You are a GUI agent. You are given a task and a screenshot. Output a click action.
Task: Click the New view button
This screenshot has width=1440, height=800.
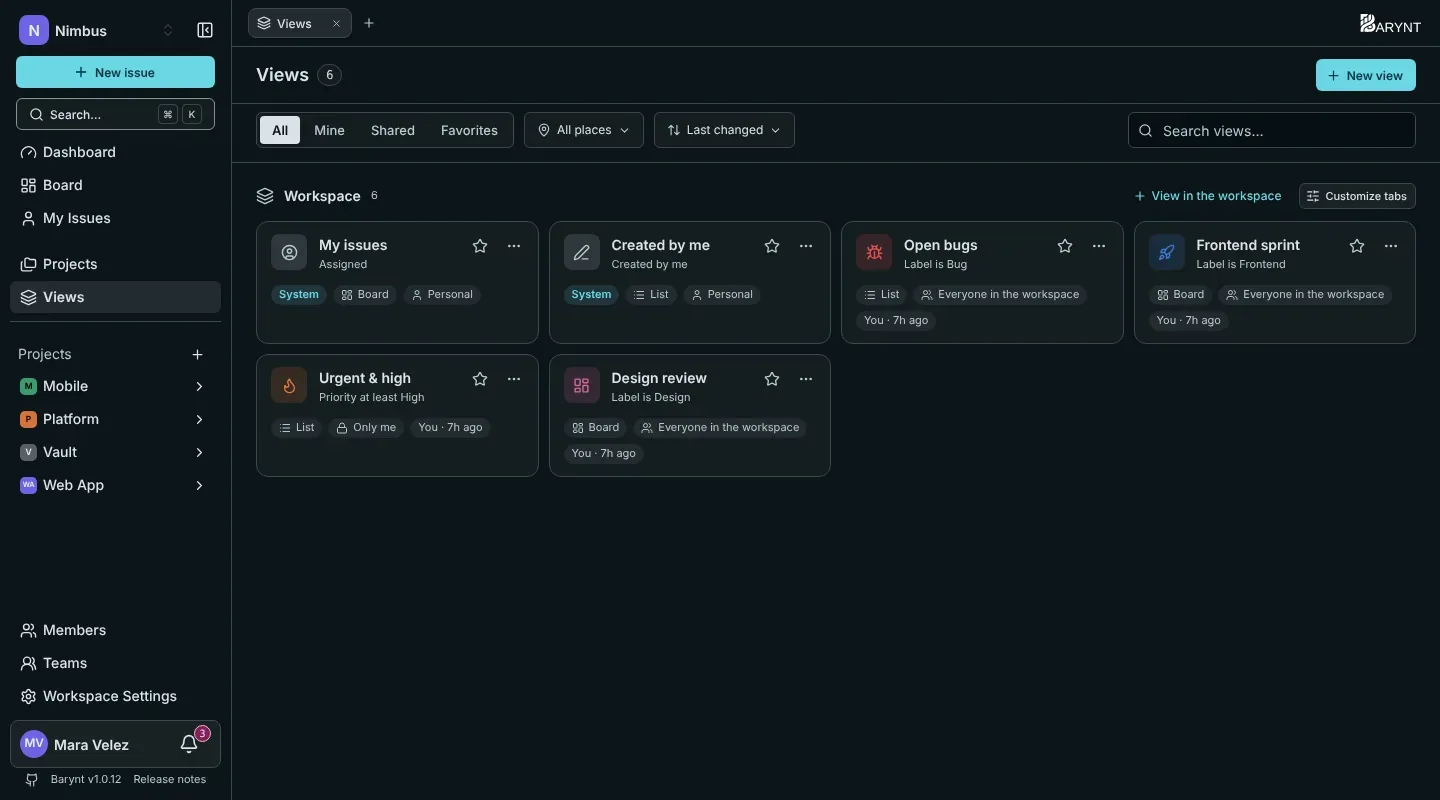1365,75
